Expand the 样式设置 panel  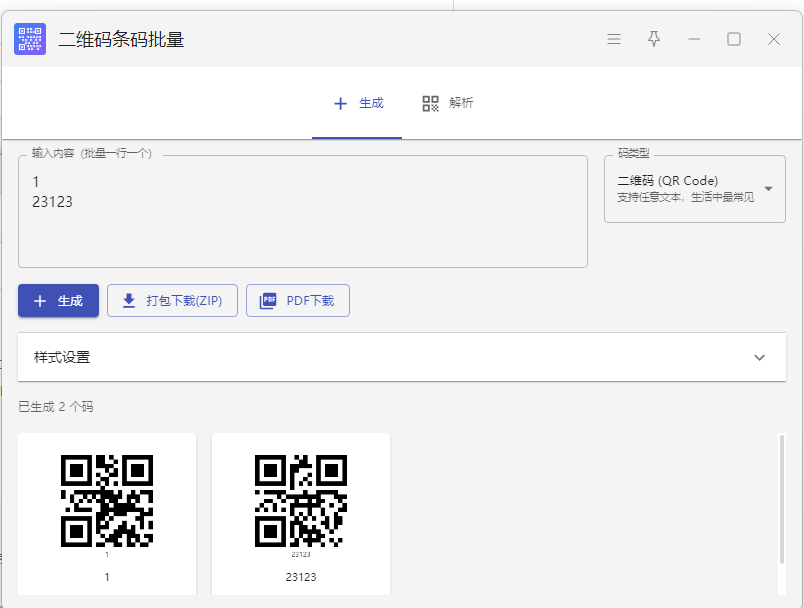click(x=402, y=357)
